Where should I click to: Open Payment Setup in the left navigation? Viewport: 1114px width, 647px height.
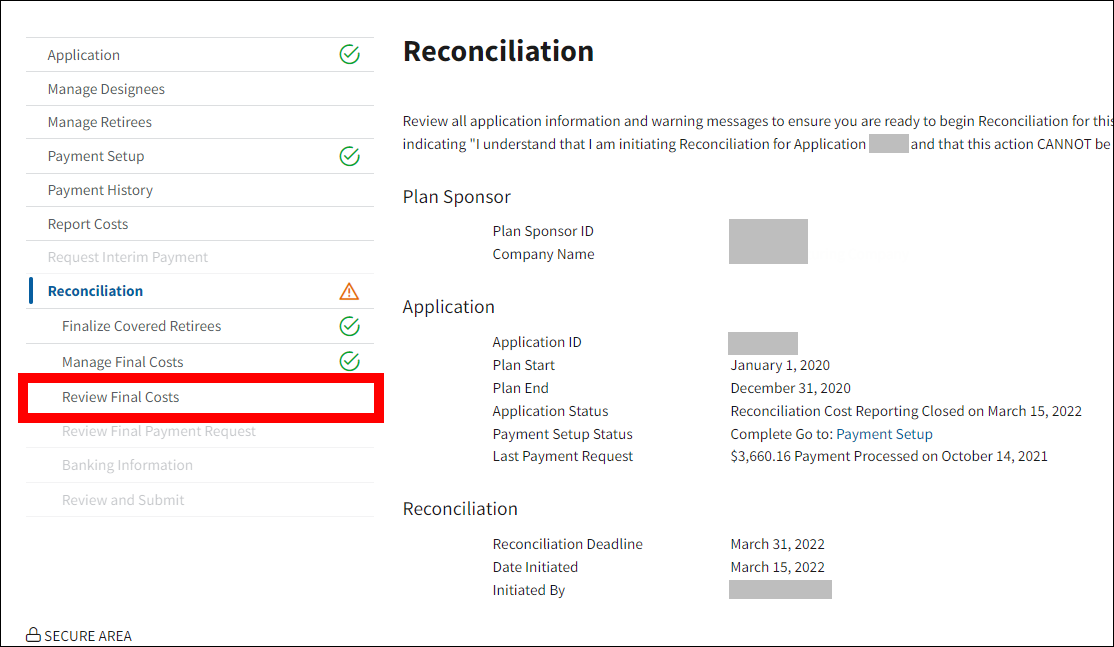tap(96, 156)
